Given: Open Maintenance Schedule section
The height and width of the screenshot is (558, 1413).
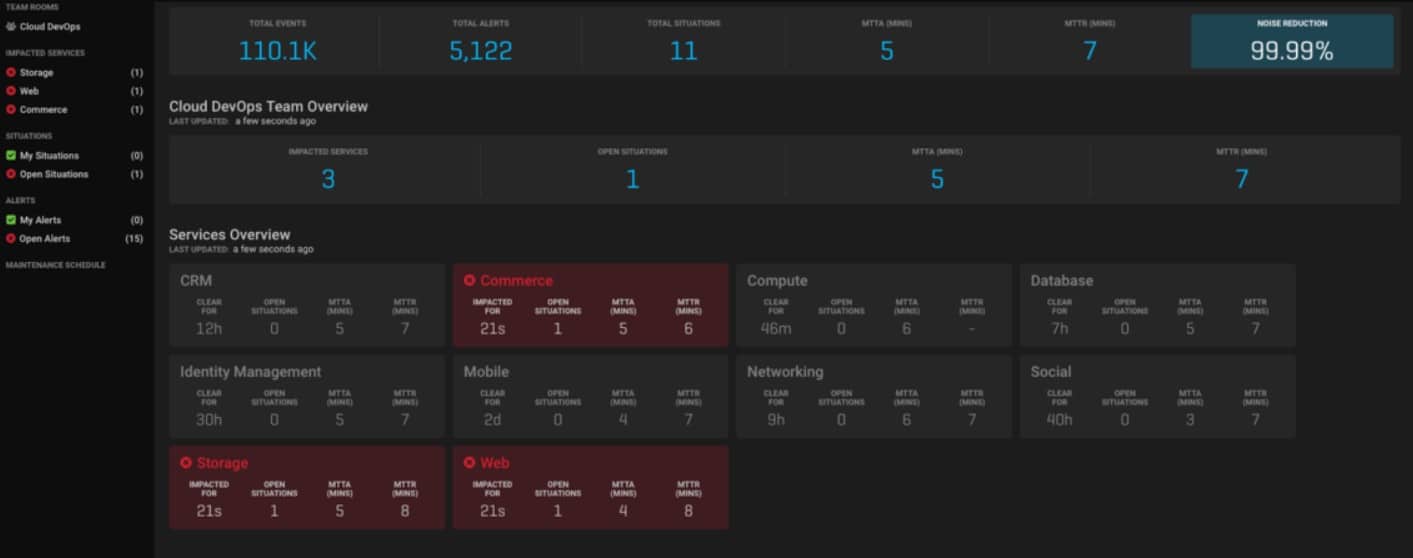Looking at the screenshot, I should click(55, 265).
